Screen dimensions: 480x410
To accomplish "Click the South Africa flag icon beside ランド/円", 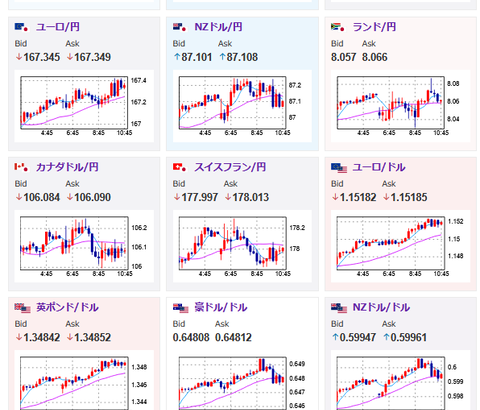I will 338,27.
